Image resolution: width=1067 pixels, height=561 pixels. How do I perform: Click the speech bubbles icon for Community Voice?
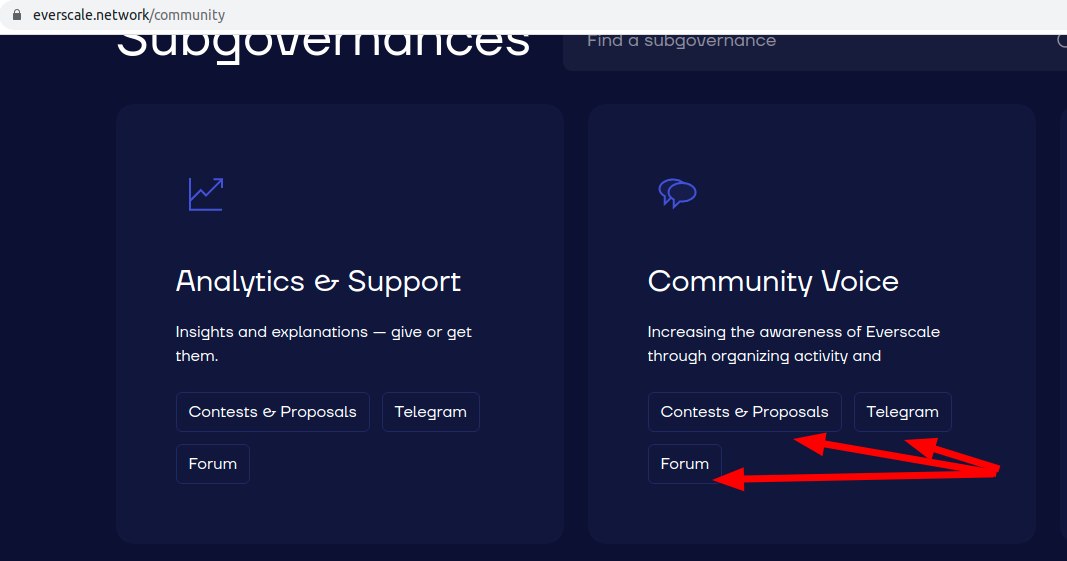[677, 193]
